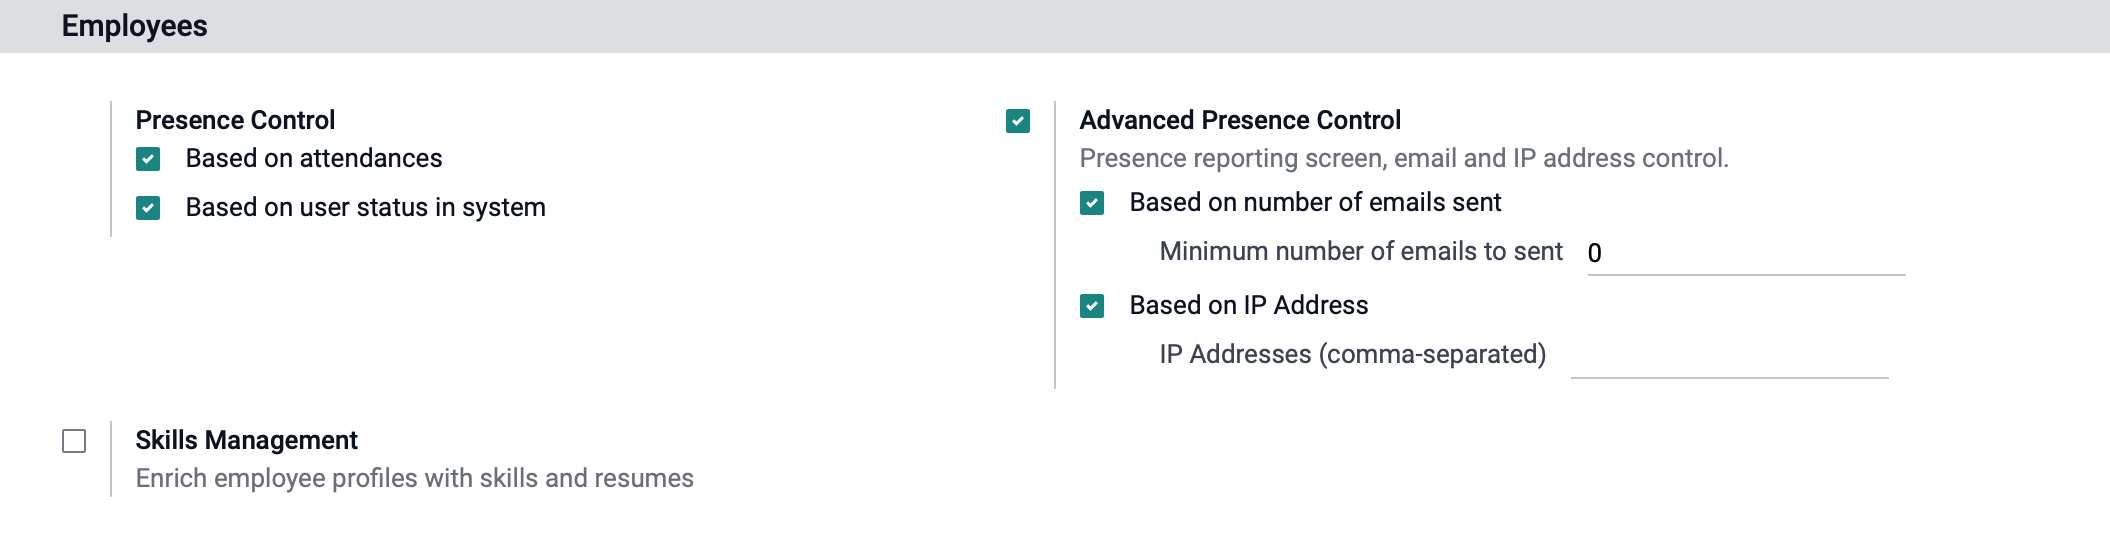This screenshot has height=554, width=2110.
Task: Click the Based on attendances label text
Action: click(x=314, y=158)
